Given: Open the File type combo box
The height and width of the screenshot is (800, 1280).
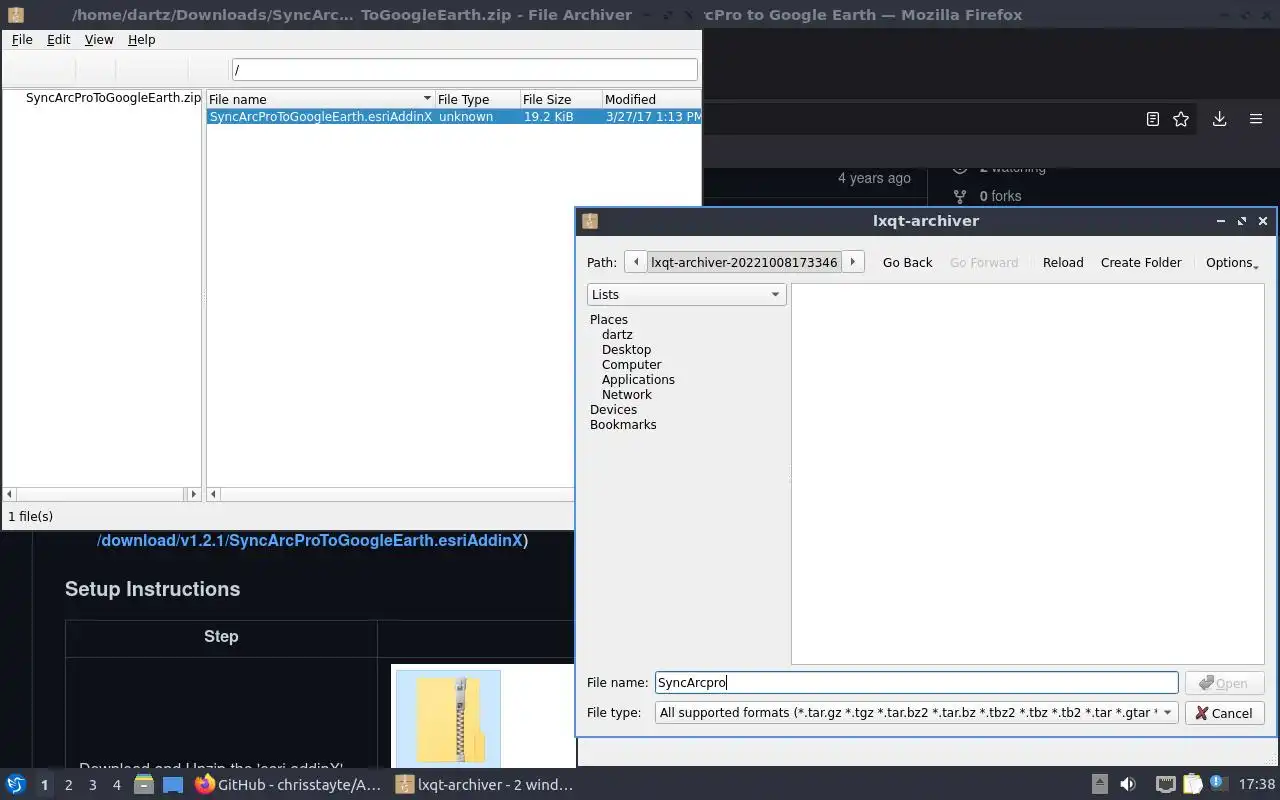Looking at the screenshot, I should [916, 713].
